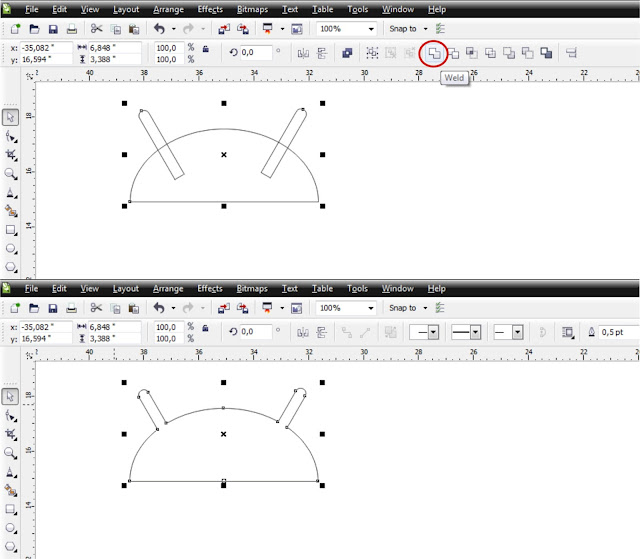Select Polygon tool in lower toolbox
This screenshot has width=640, height=559.
[11, 546]
